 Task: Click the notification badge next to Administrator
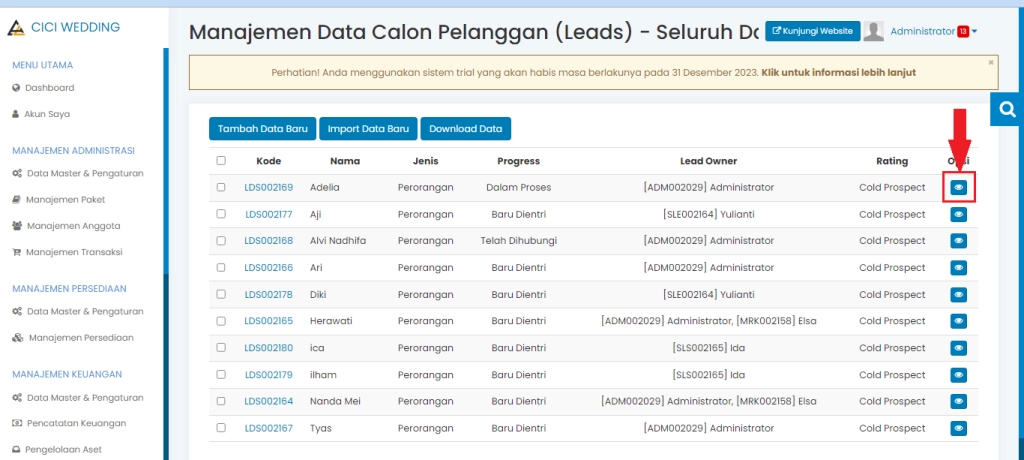[962, 31]
